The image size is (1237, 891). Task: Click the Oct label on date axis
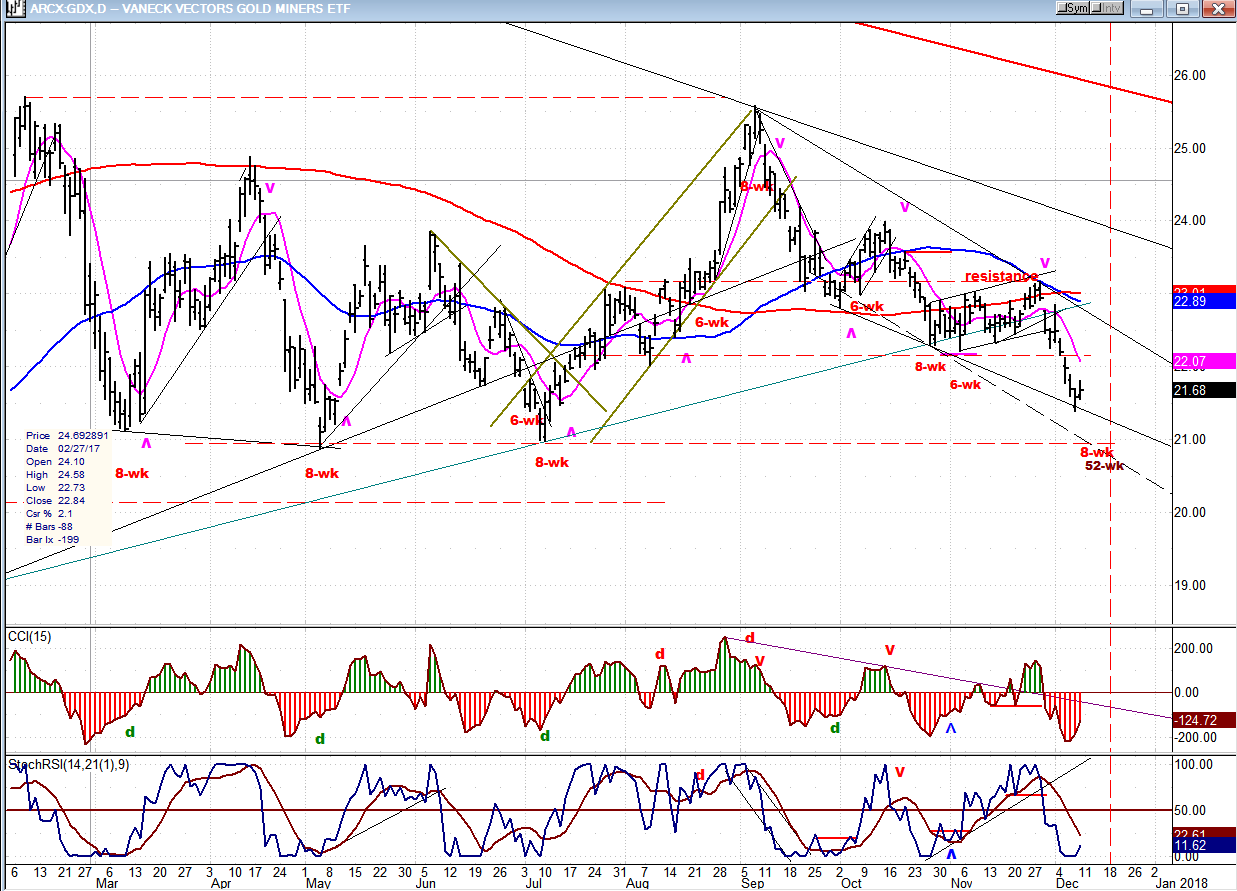tap(851, 885)
